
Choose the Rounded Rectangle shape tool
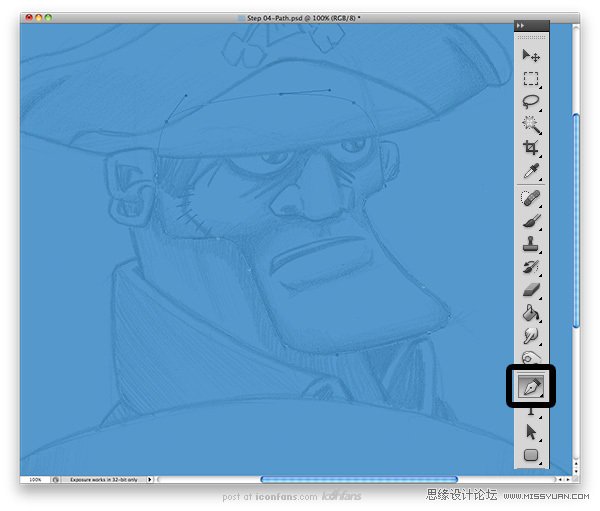(x=531, y=455)
